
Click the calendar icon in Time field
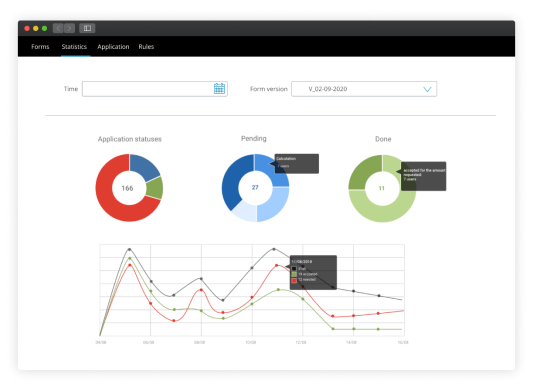pos(219,89)
